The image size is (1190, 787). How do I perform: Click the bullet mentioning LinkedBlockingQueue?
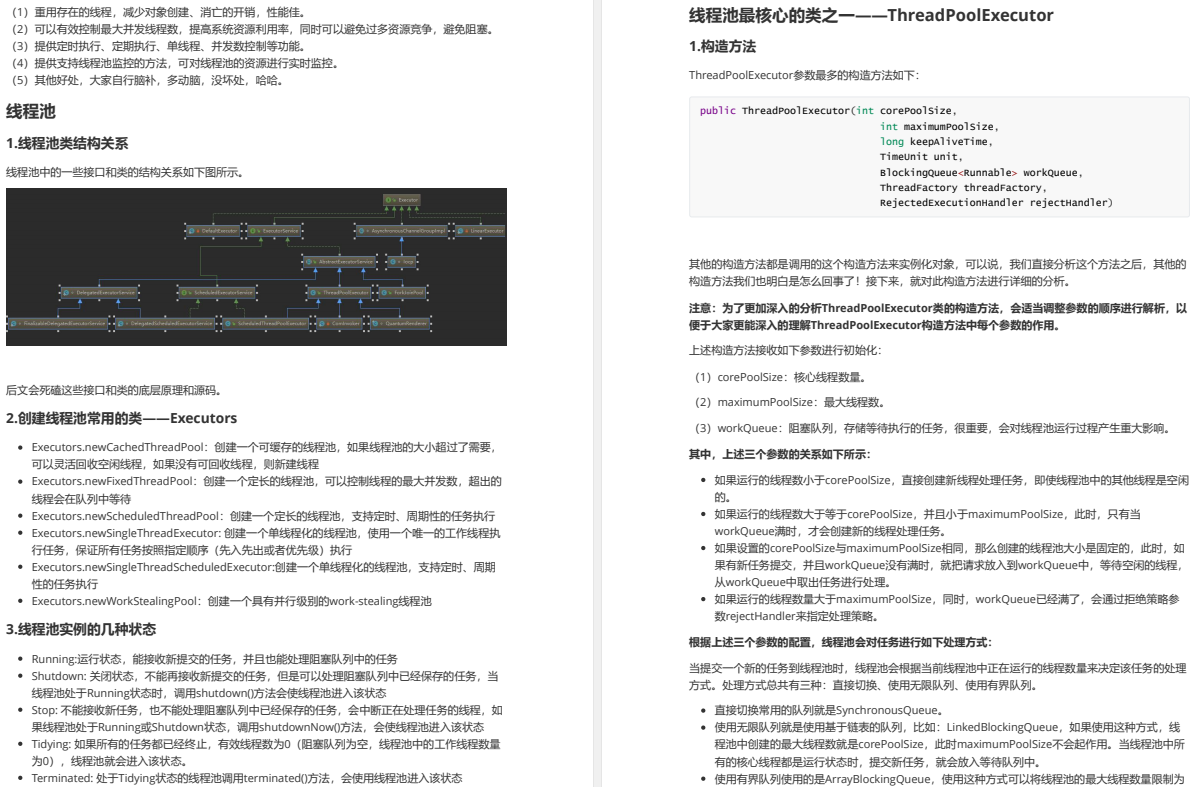point(948,745)
